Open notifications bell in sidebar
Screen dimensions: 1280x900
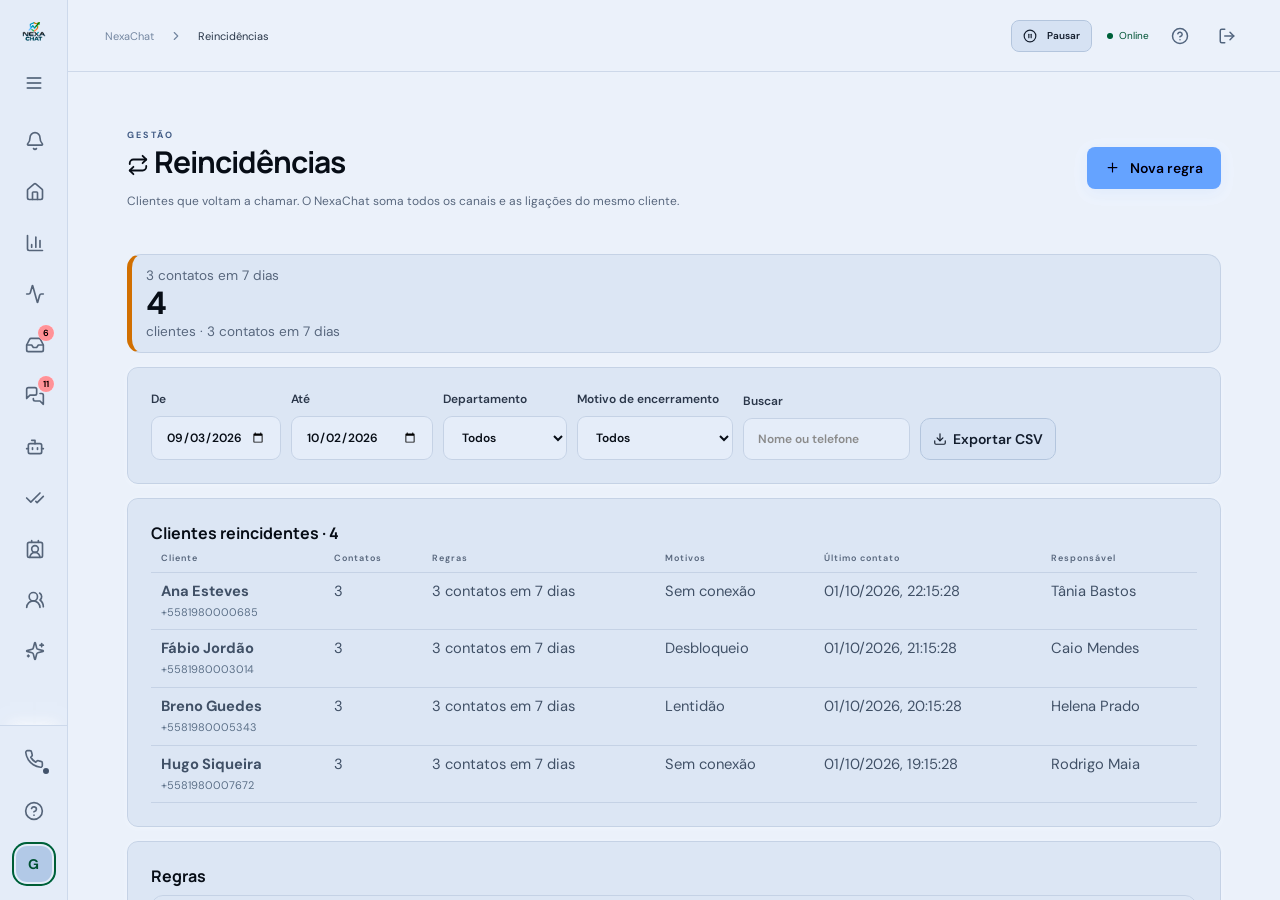click(x=34, y=141)
